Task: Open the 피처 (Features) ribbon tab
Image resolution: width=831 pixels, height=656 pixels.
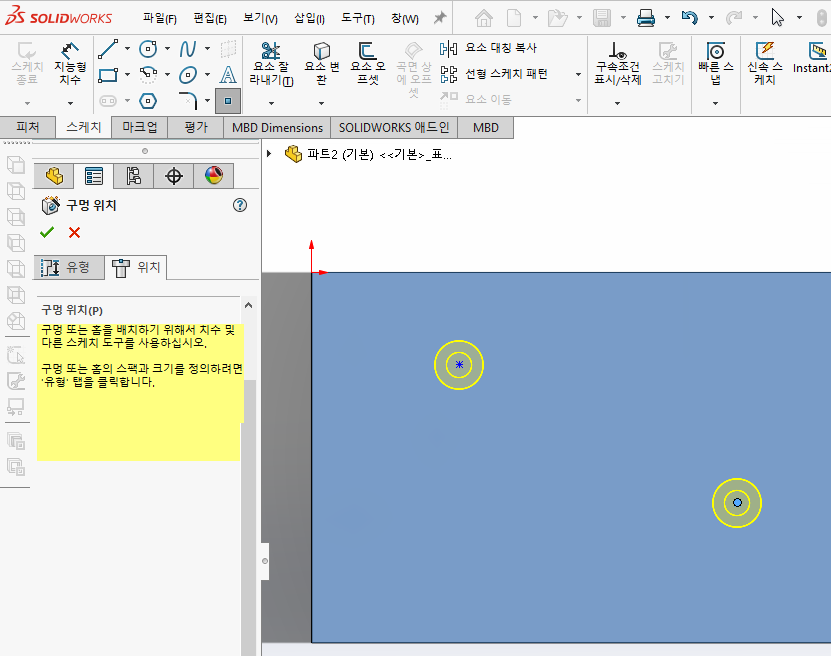Action: pyautogui.click(x=28, y=127)
